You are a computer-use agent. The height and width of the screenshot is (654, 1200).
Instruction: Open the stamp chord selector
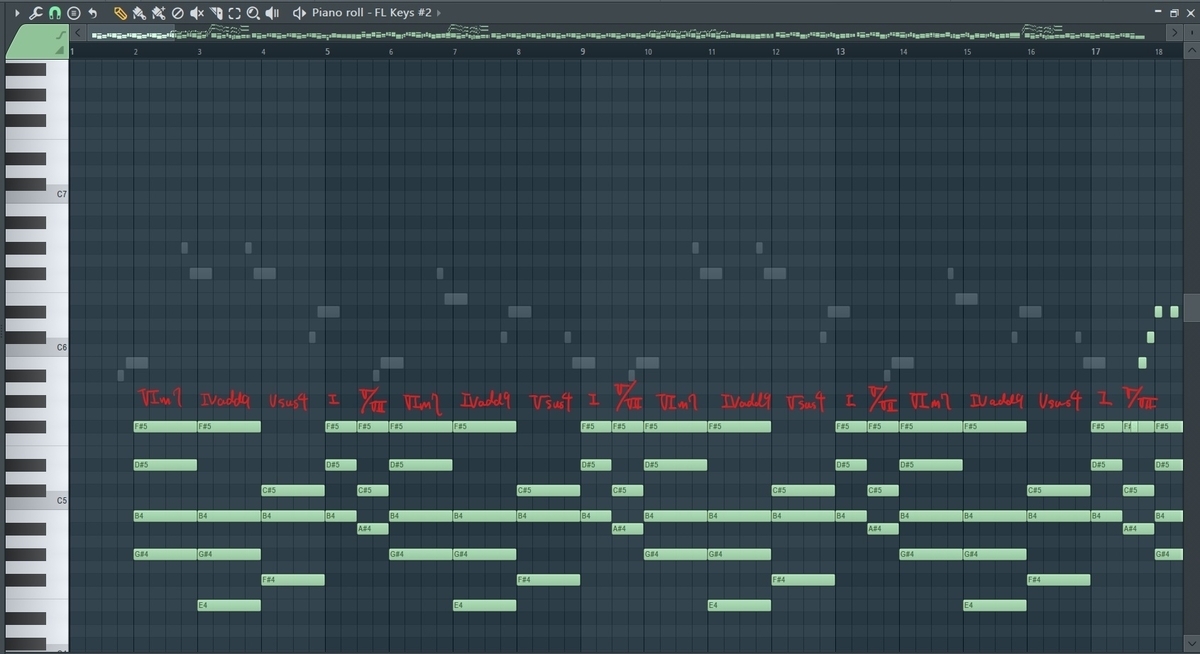[x=74, y=13]
